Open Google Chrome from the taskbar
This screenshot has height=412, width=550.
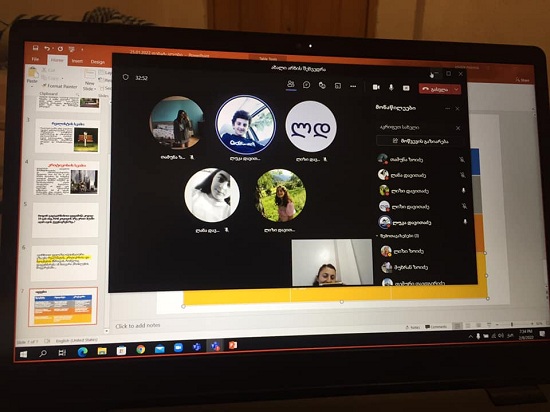pos(141,349)
